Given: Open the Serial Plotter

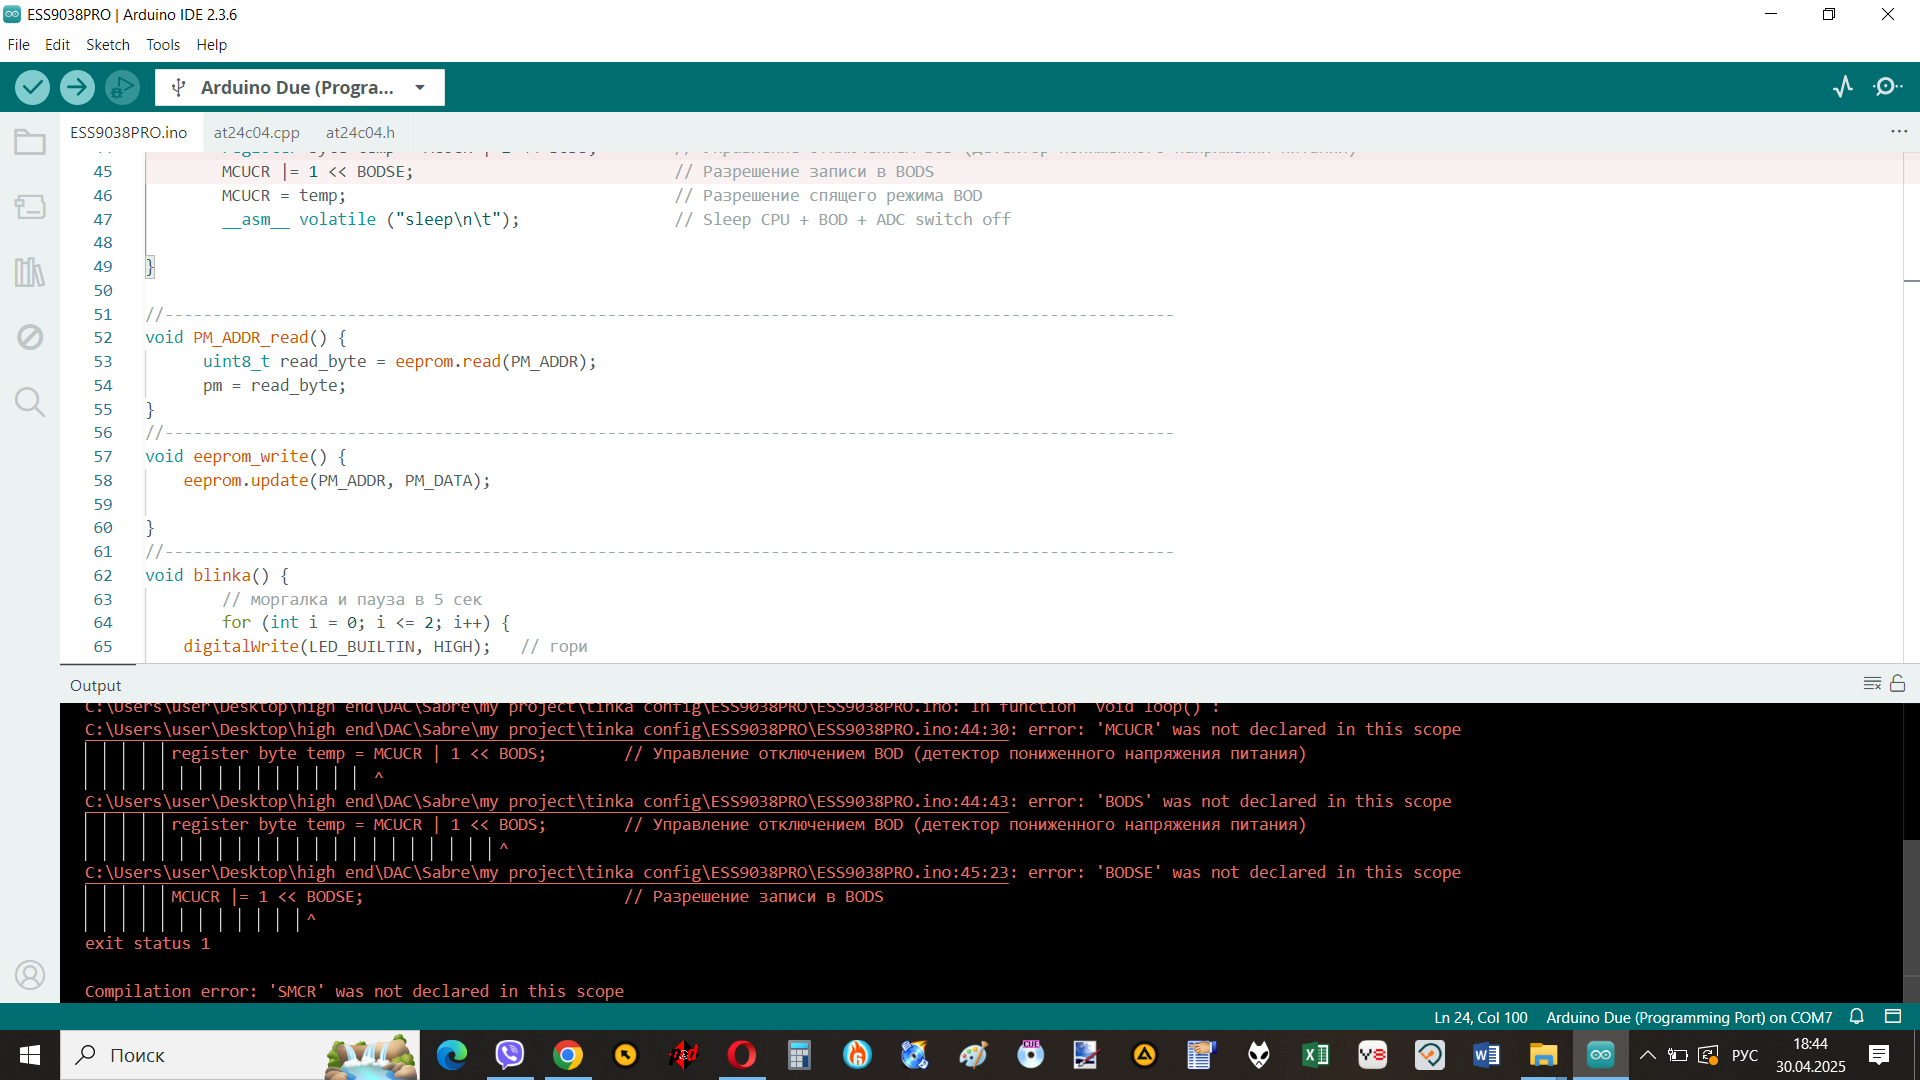Looking at the screenshot, I should pyautogui.click(x=1843, y=87).
